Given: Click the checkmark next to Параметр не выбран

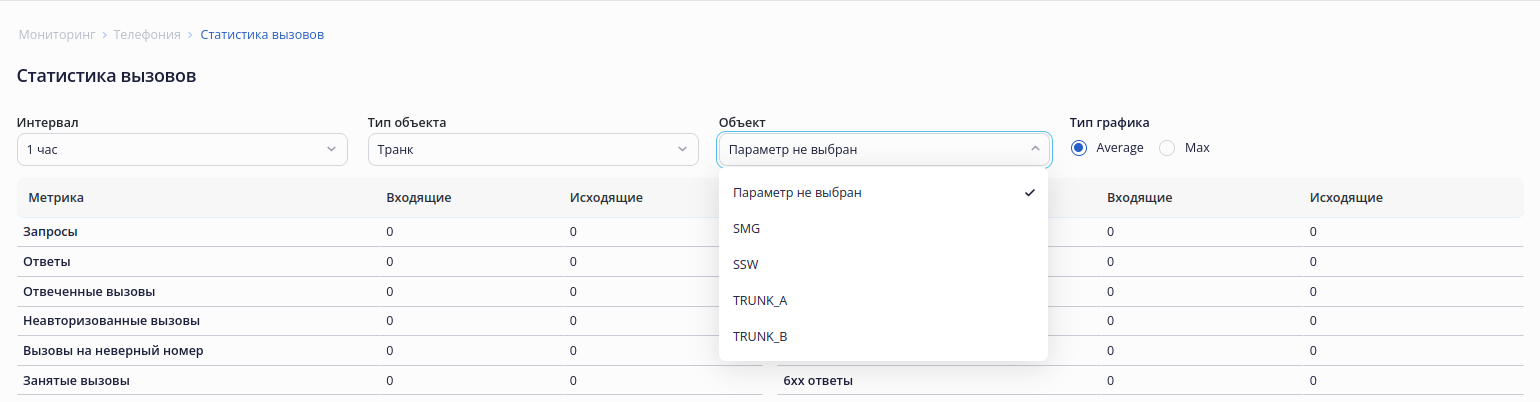Looking at the screenshot, I should pyautogui.click(x=1030, y=193).
